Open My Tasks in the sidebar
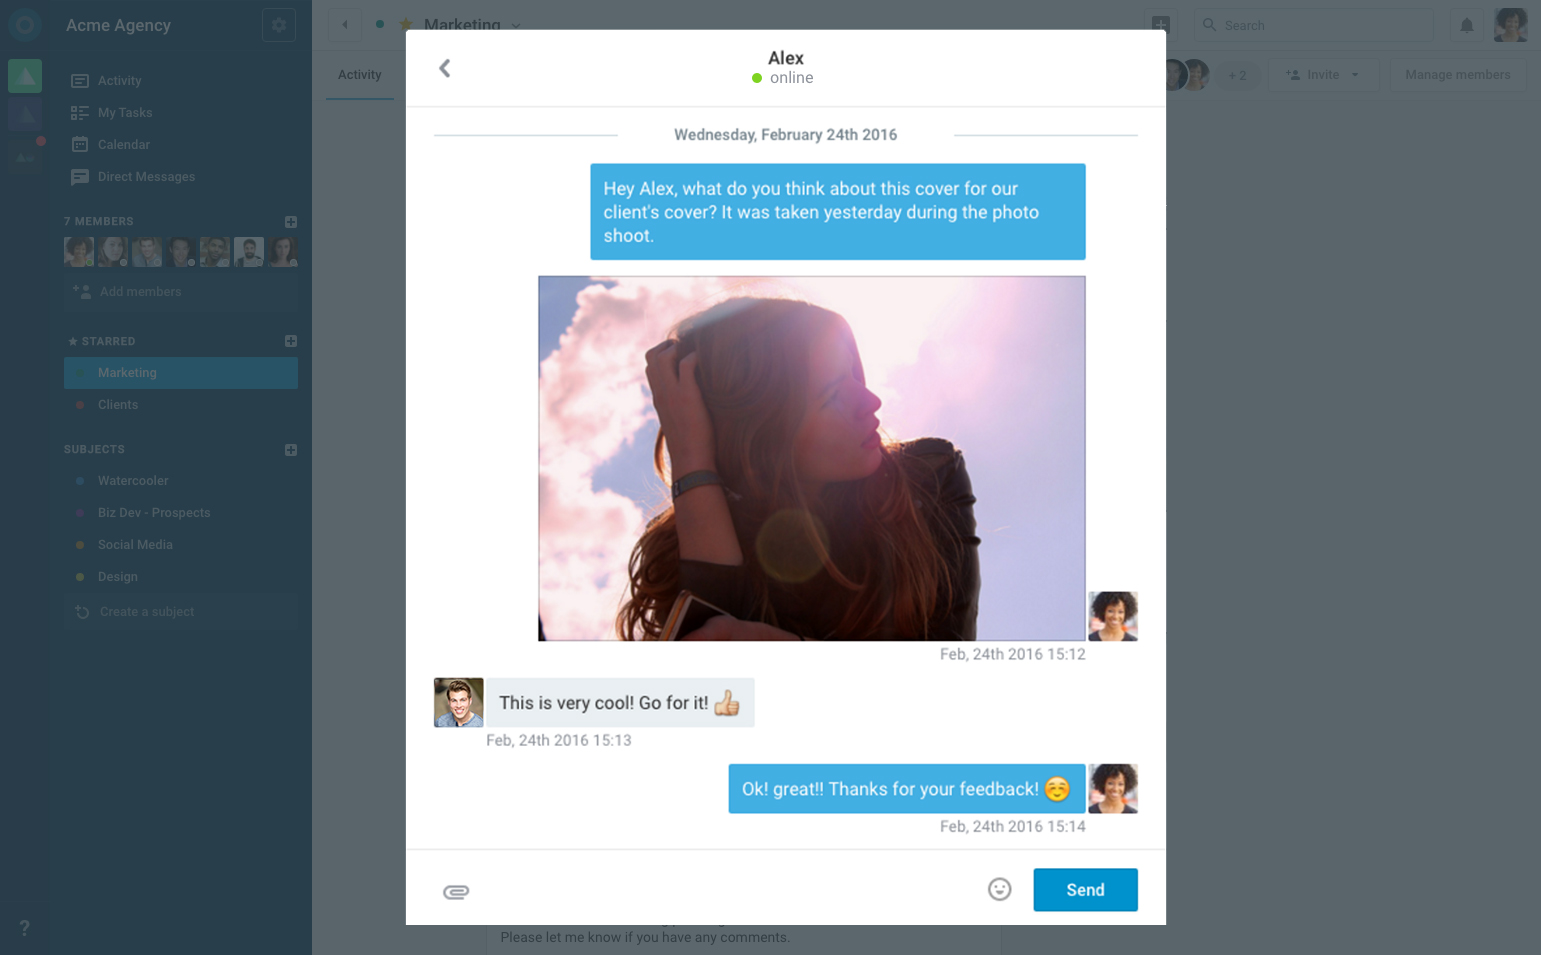The width and height of the screenshot is (1541, 955). (x=125, y=112)
